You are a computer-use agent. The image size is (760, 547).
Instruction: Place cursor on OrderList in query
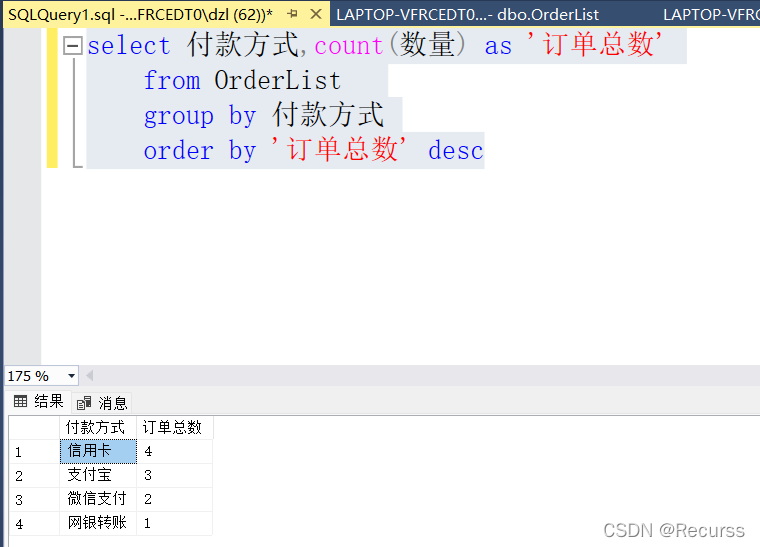pyautogui.click(x=277, y=80)
